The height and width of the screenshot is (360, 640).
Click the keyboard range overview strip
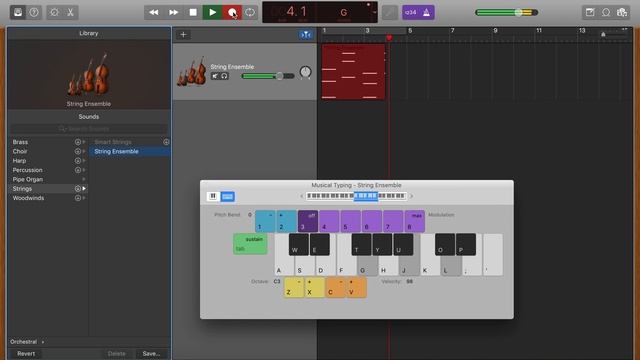356,196
